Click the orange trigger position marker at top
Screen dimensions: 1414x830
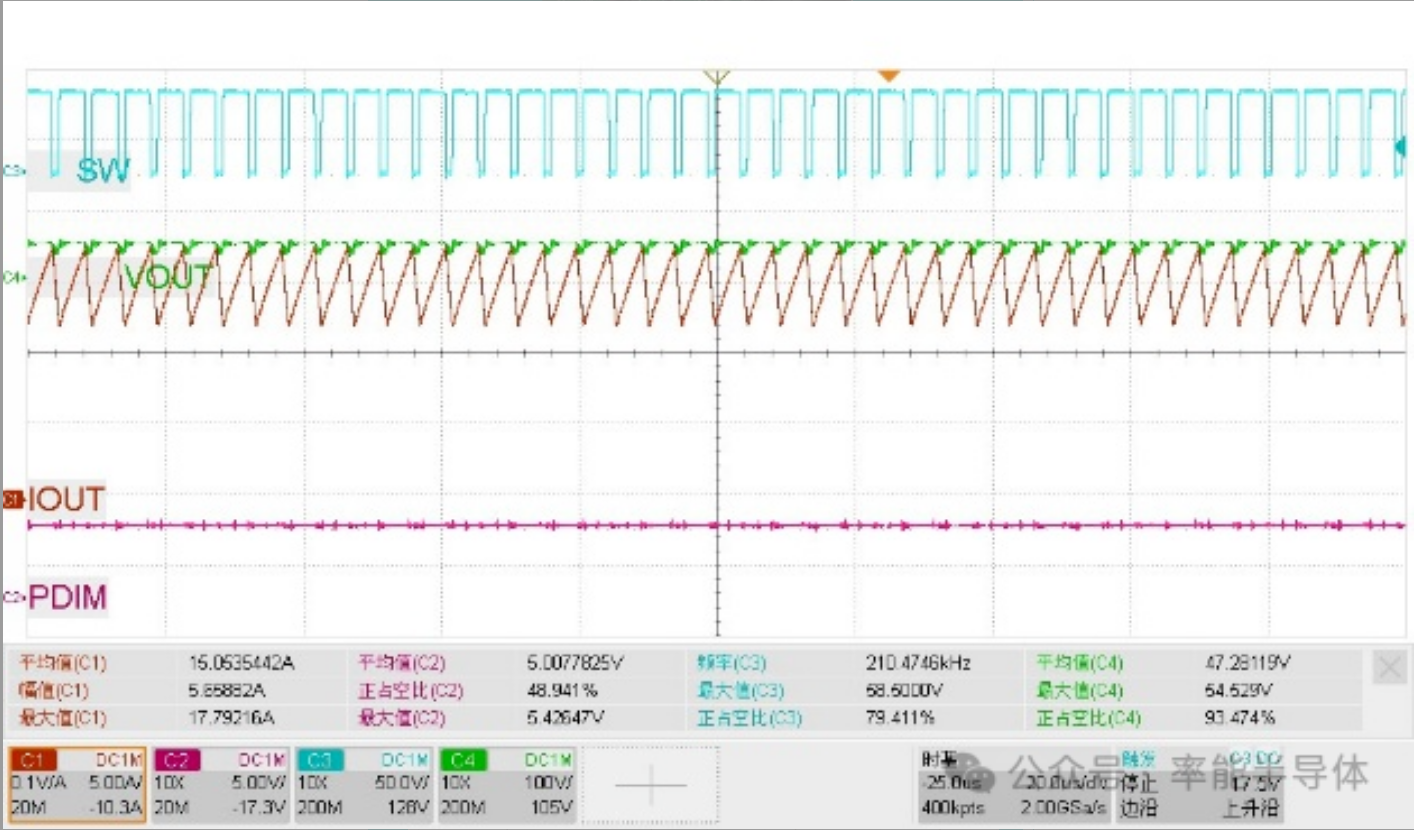tap(888, 76)
